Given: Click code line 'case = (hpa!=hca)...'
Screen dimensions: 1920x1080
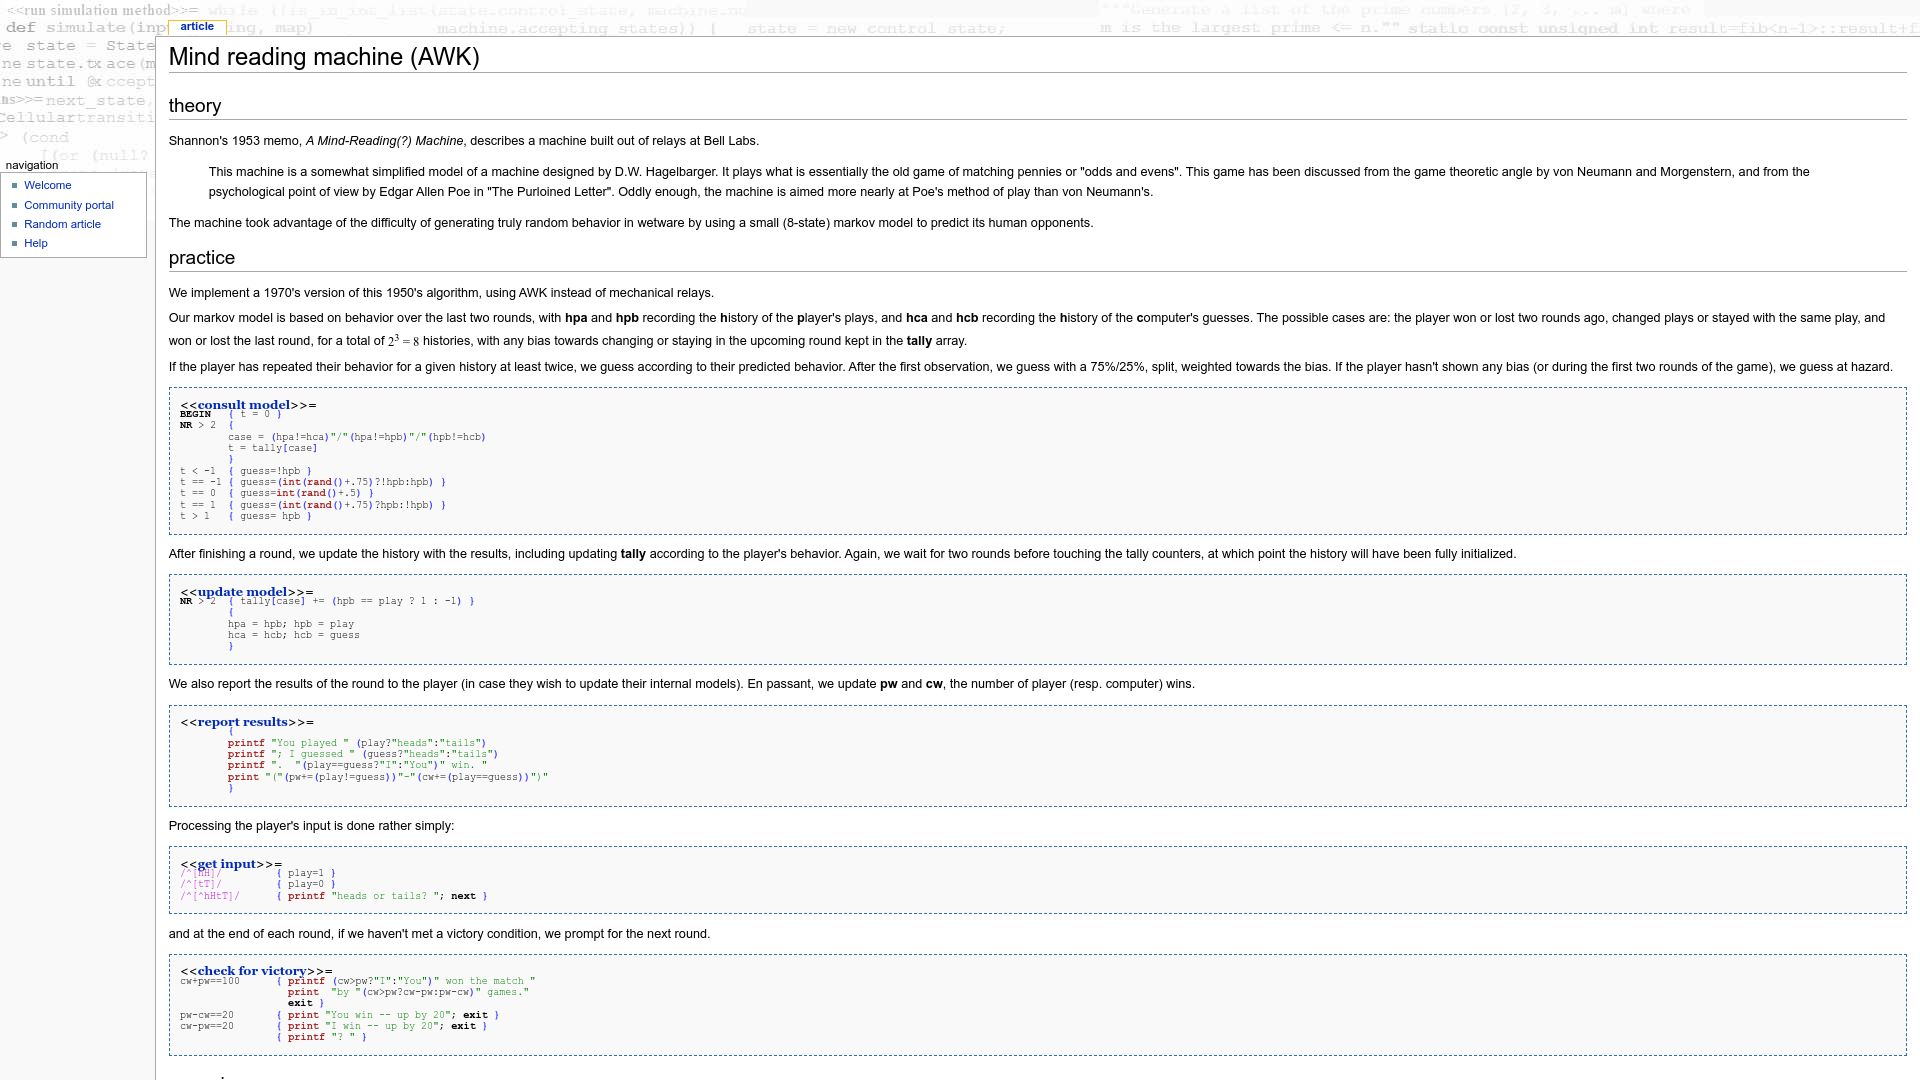Looking at the screenshot, I should [356, 437].
